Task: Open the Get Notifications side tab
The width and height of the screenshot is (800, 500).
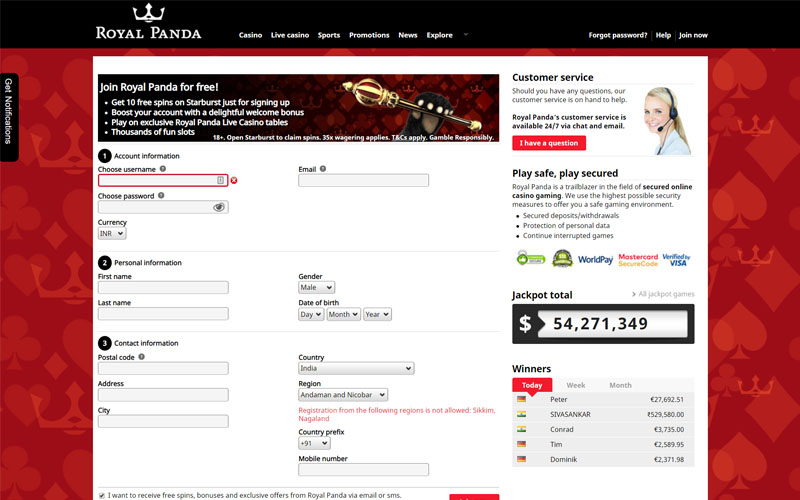Action: click(9, 117)
